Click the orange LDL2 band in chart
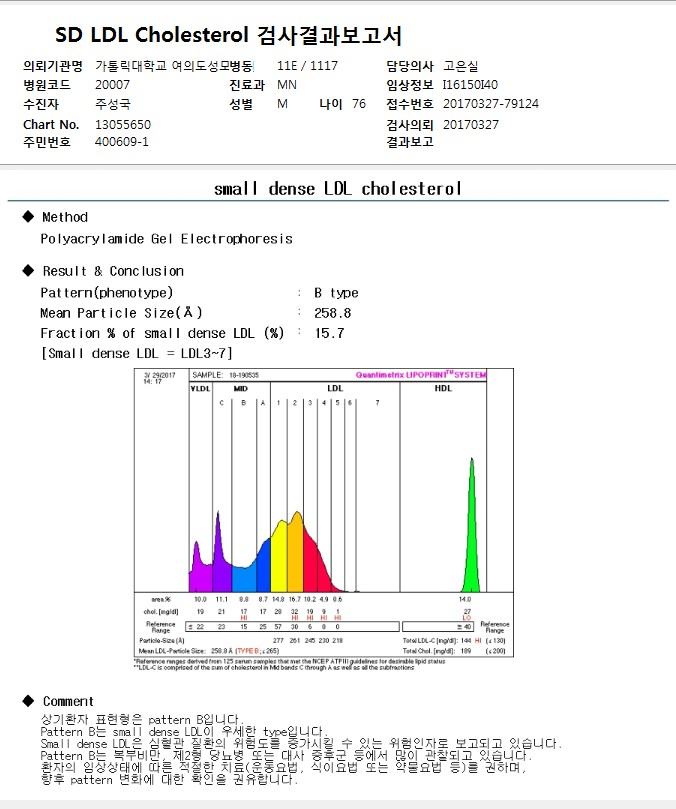The image size is (676, 809). pos(296,555)
